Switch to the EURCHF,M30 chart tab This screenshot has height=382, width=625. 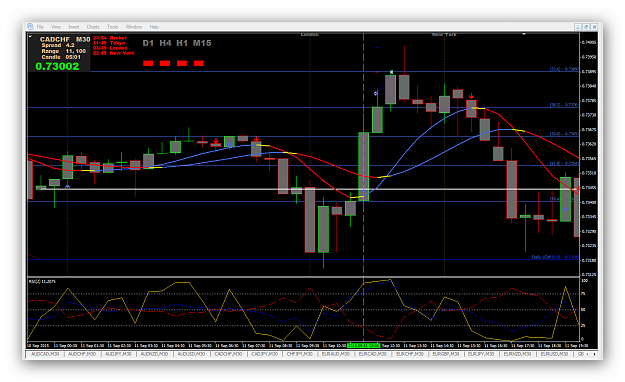tap(409, 354)
